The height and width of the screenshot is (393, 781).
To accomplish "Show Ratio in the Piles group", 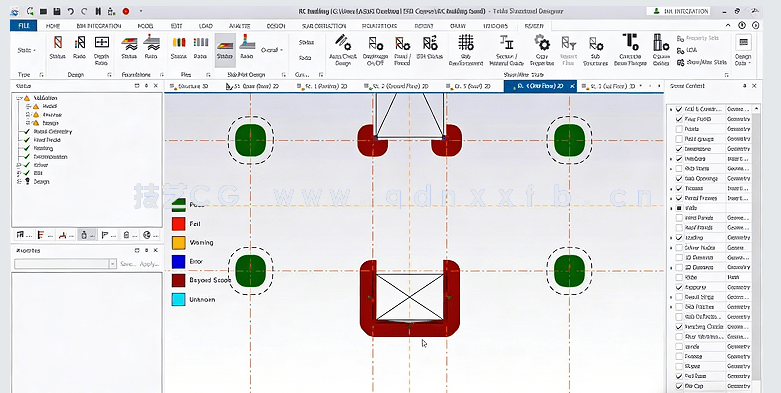I will (200, 47).
